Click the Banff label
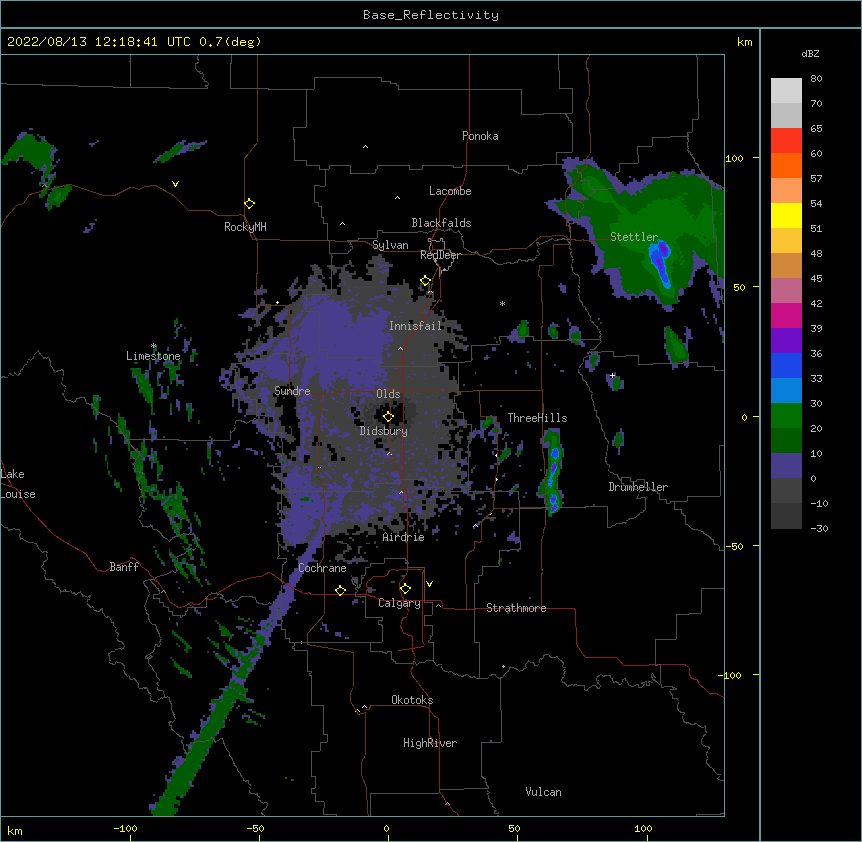This screenshot has height=842, width=862. 124,567
